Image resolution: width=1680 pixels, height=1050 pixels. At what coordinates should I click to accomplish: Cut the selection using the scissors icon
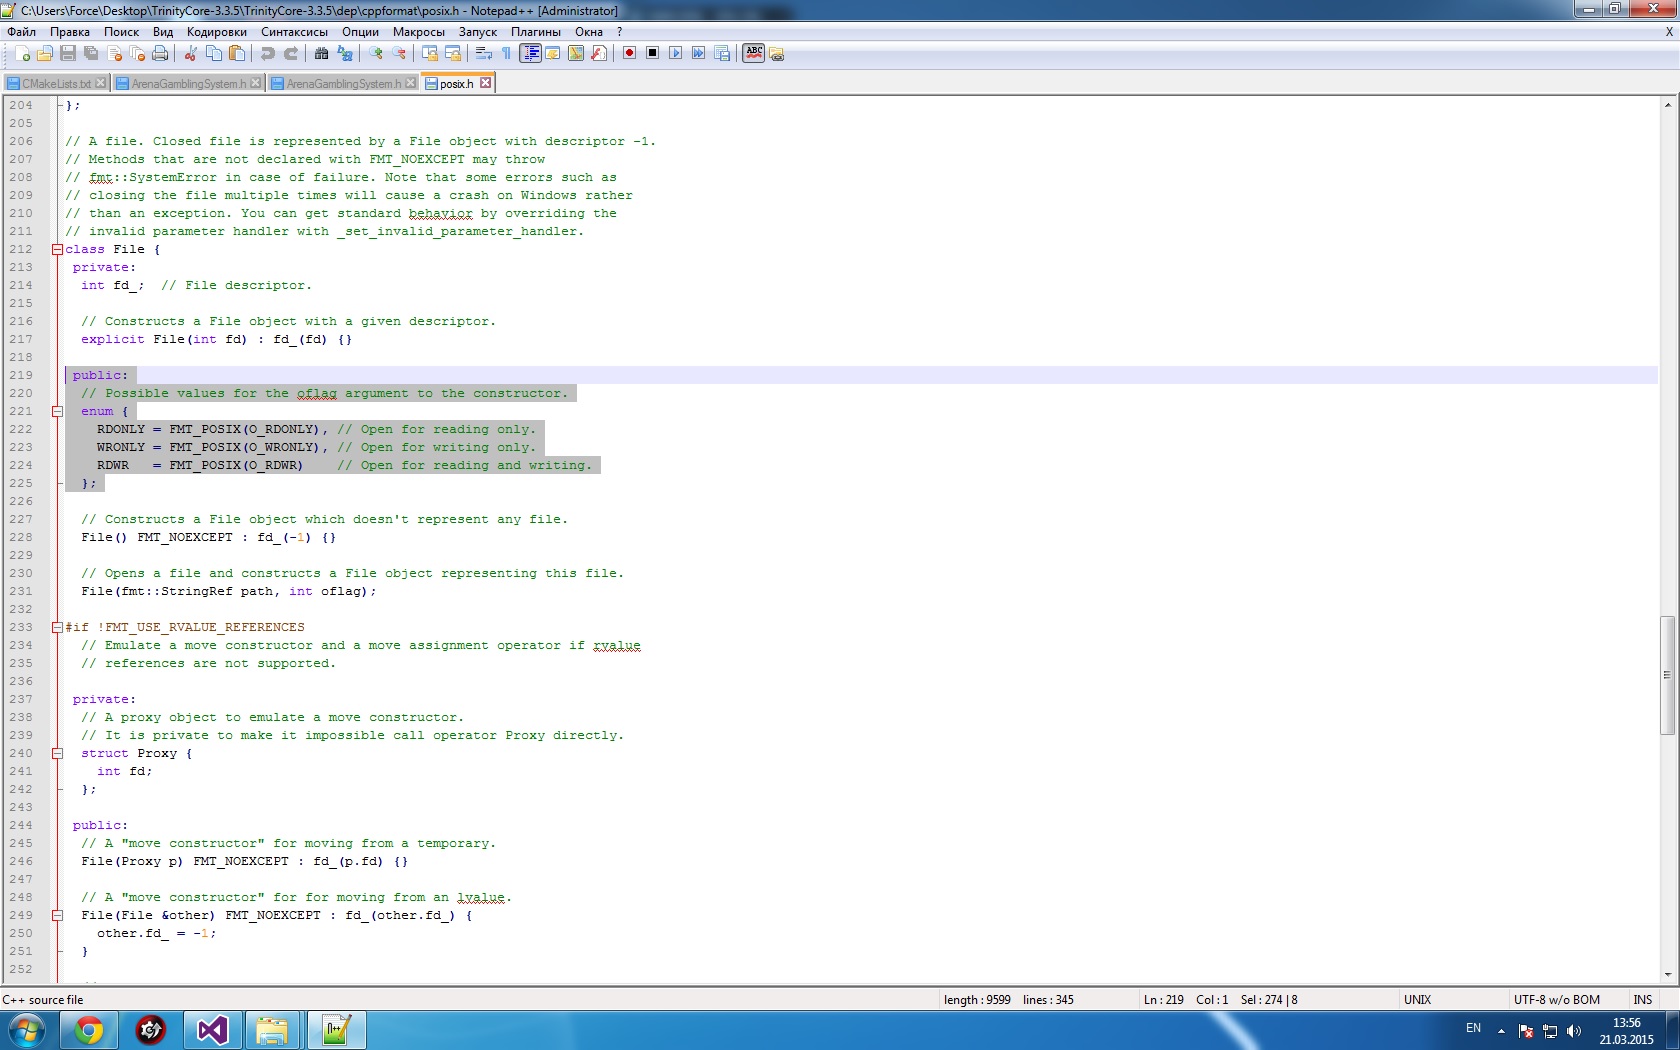pyautogui.click(x=190, y=54)
